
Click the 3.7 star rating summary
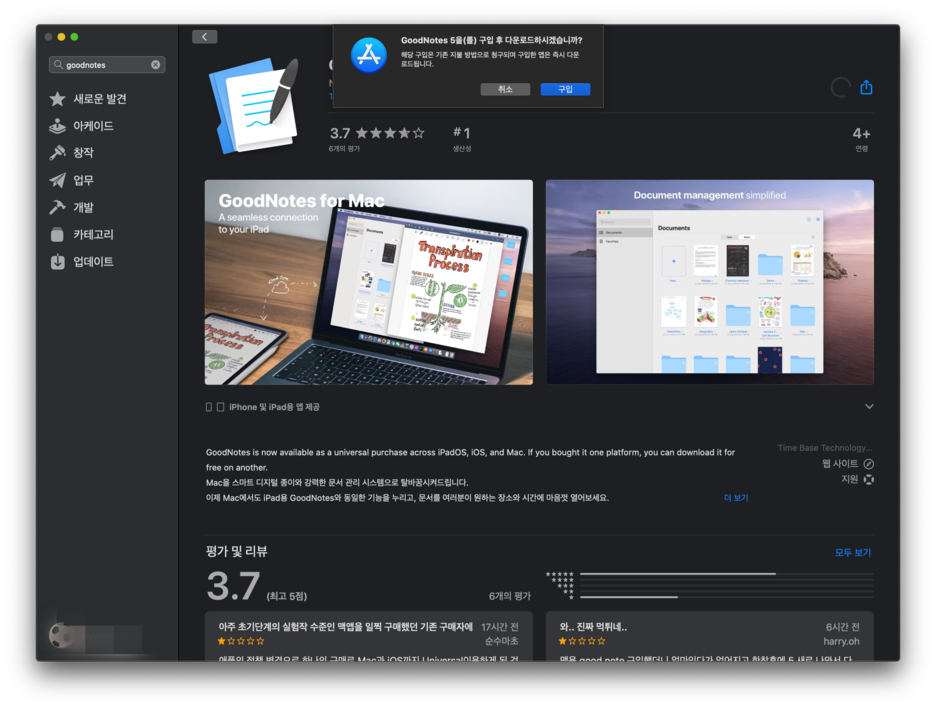[x=377, y=138]
